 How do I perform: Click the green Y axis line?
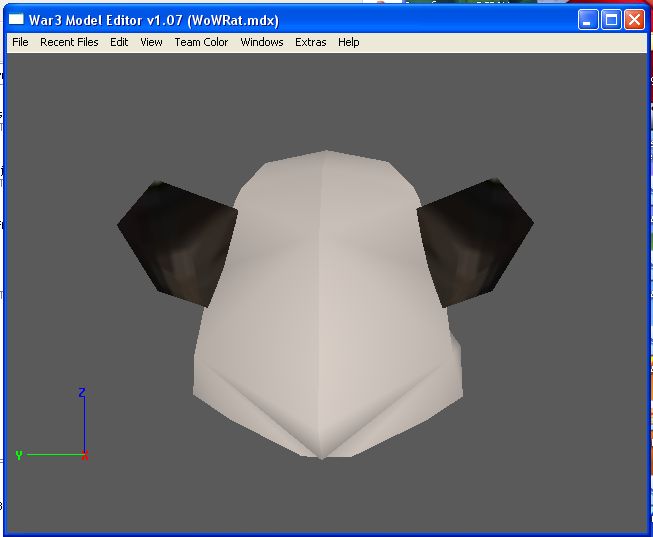(55, 455)
